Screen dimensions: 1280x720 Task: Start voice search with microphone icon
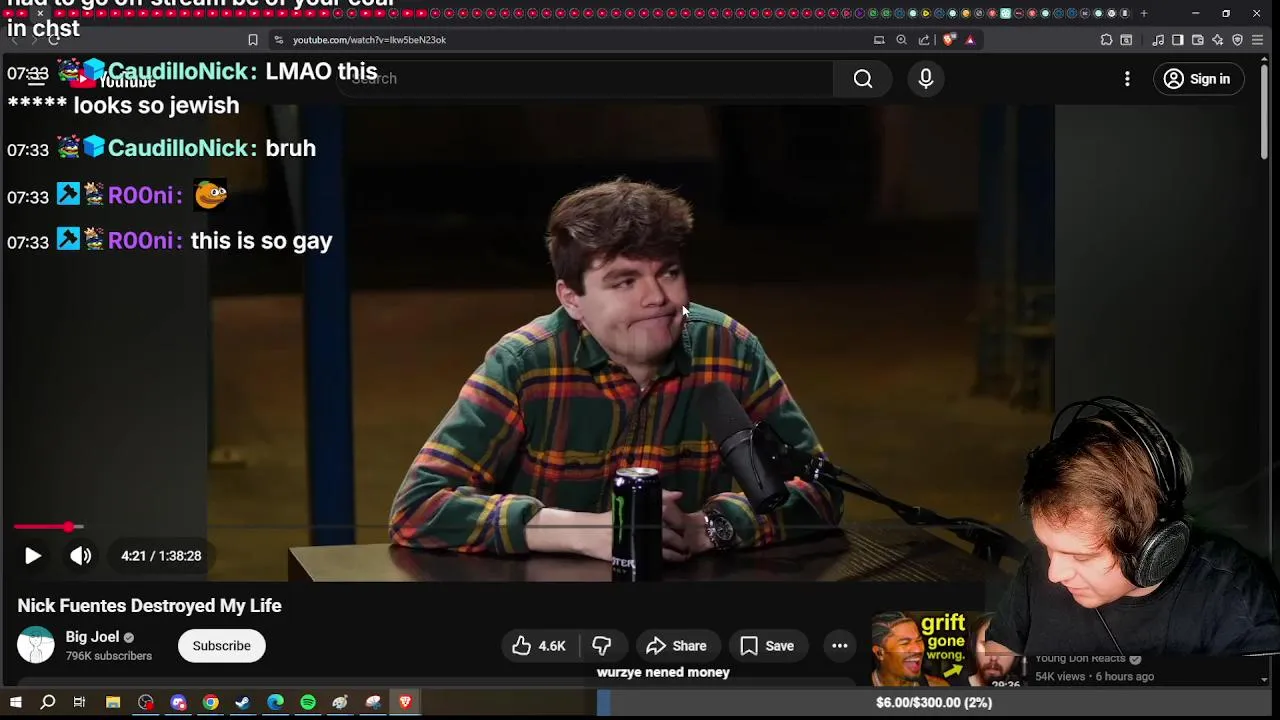[926, 79]
